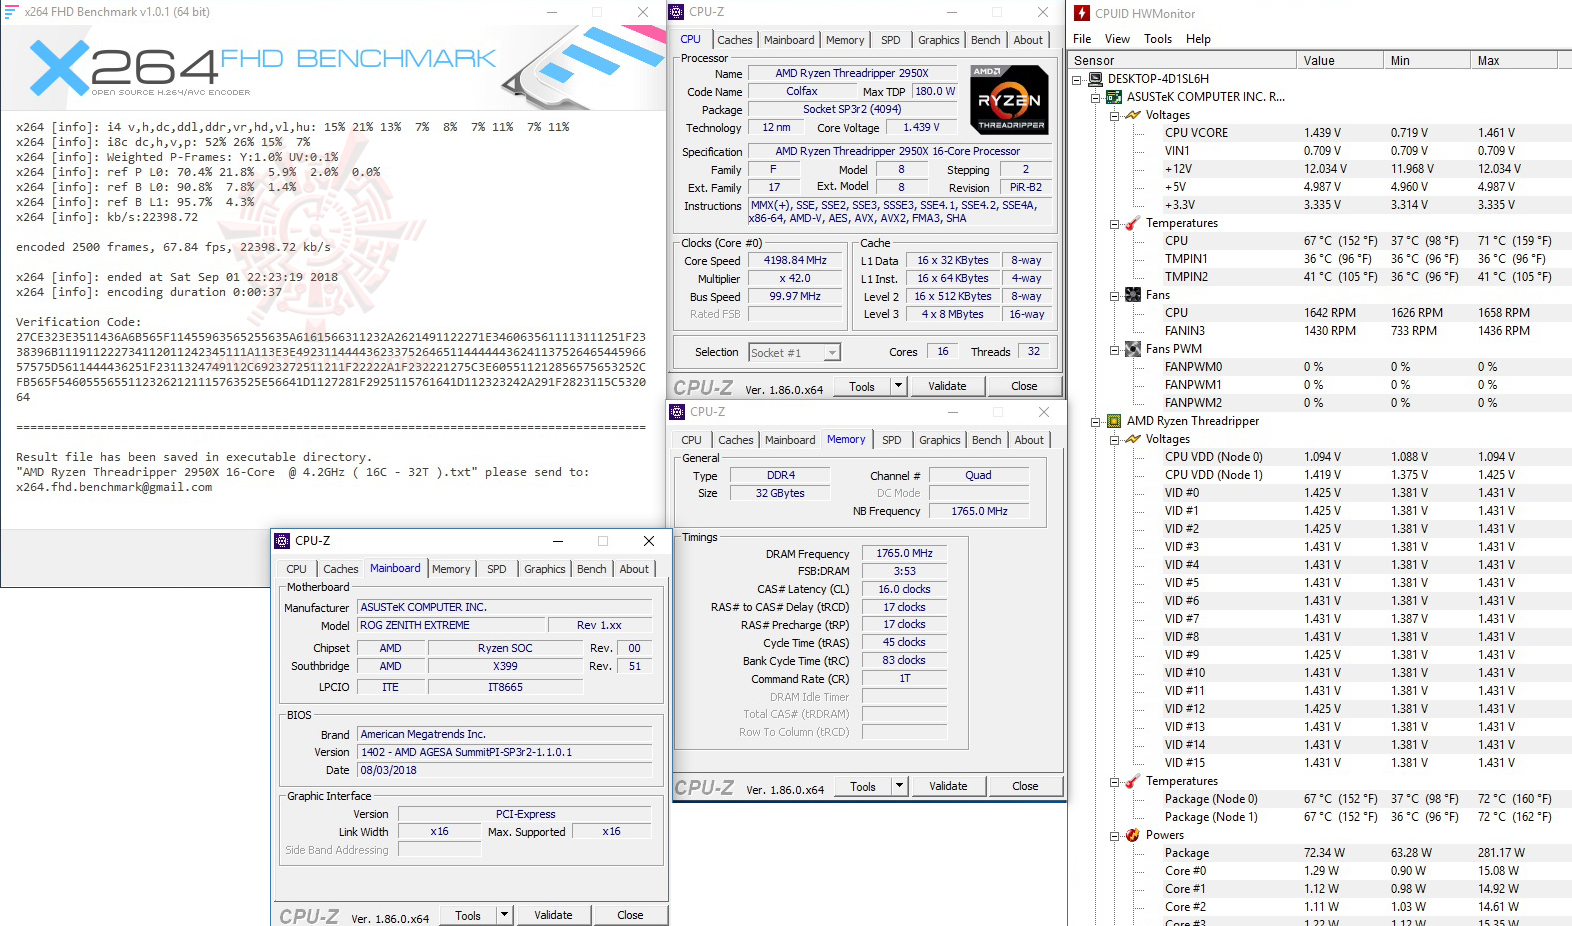Close the x264 FHD Benchmark window
The image size is (1572, 926).
pos(643,12)
